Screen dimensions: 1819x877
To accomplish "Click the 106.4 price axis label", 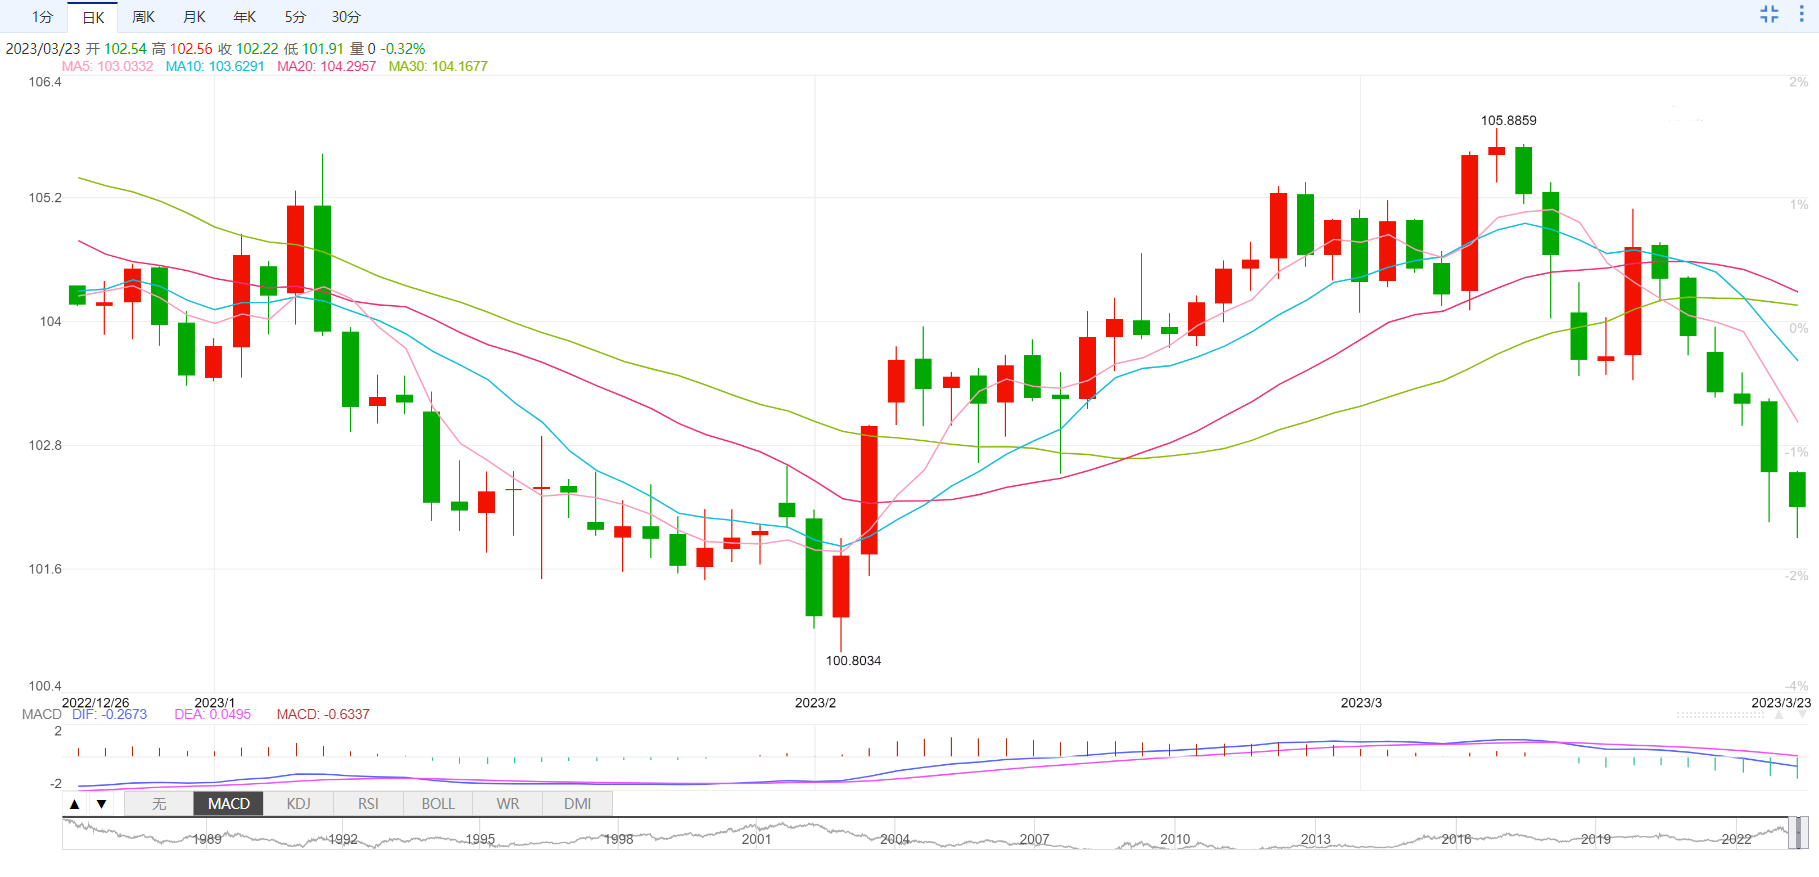I will click(x=45, y=82).
